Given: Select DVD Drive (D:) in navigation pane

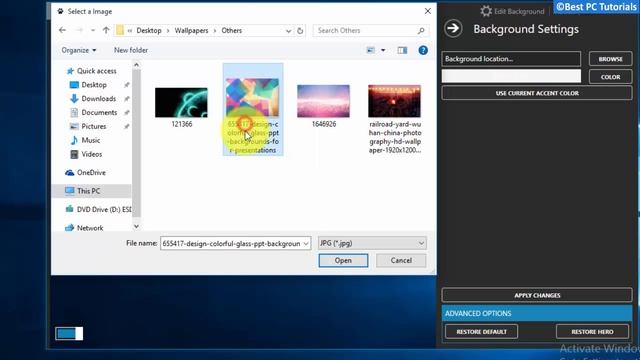Looking at the screenshot, I should click(x=98, y=209).
